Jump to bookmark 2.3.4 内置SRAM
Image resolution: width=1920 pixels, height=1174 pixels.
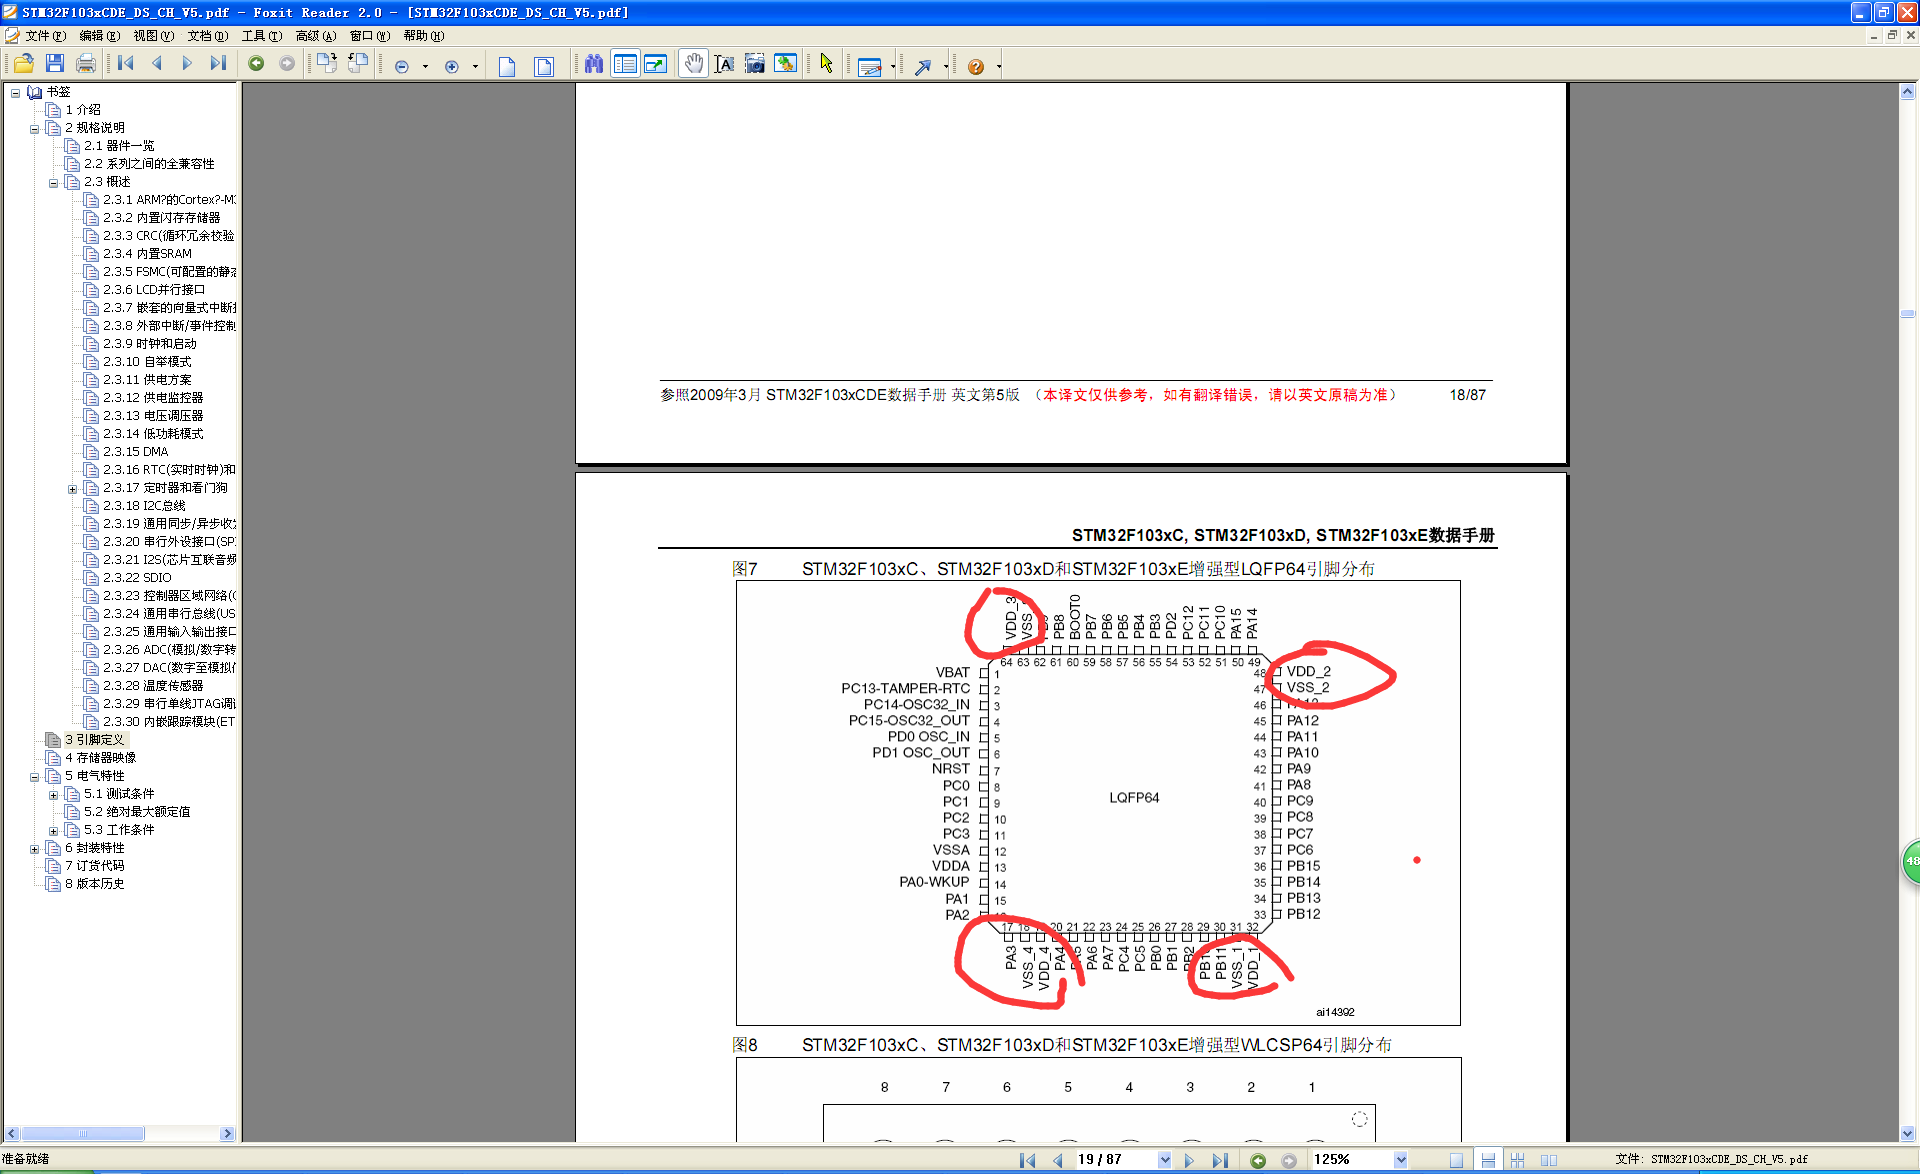click(147, 254)
